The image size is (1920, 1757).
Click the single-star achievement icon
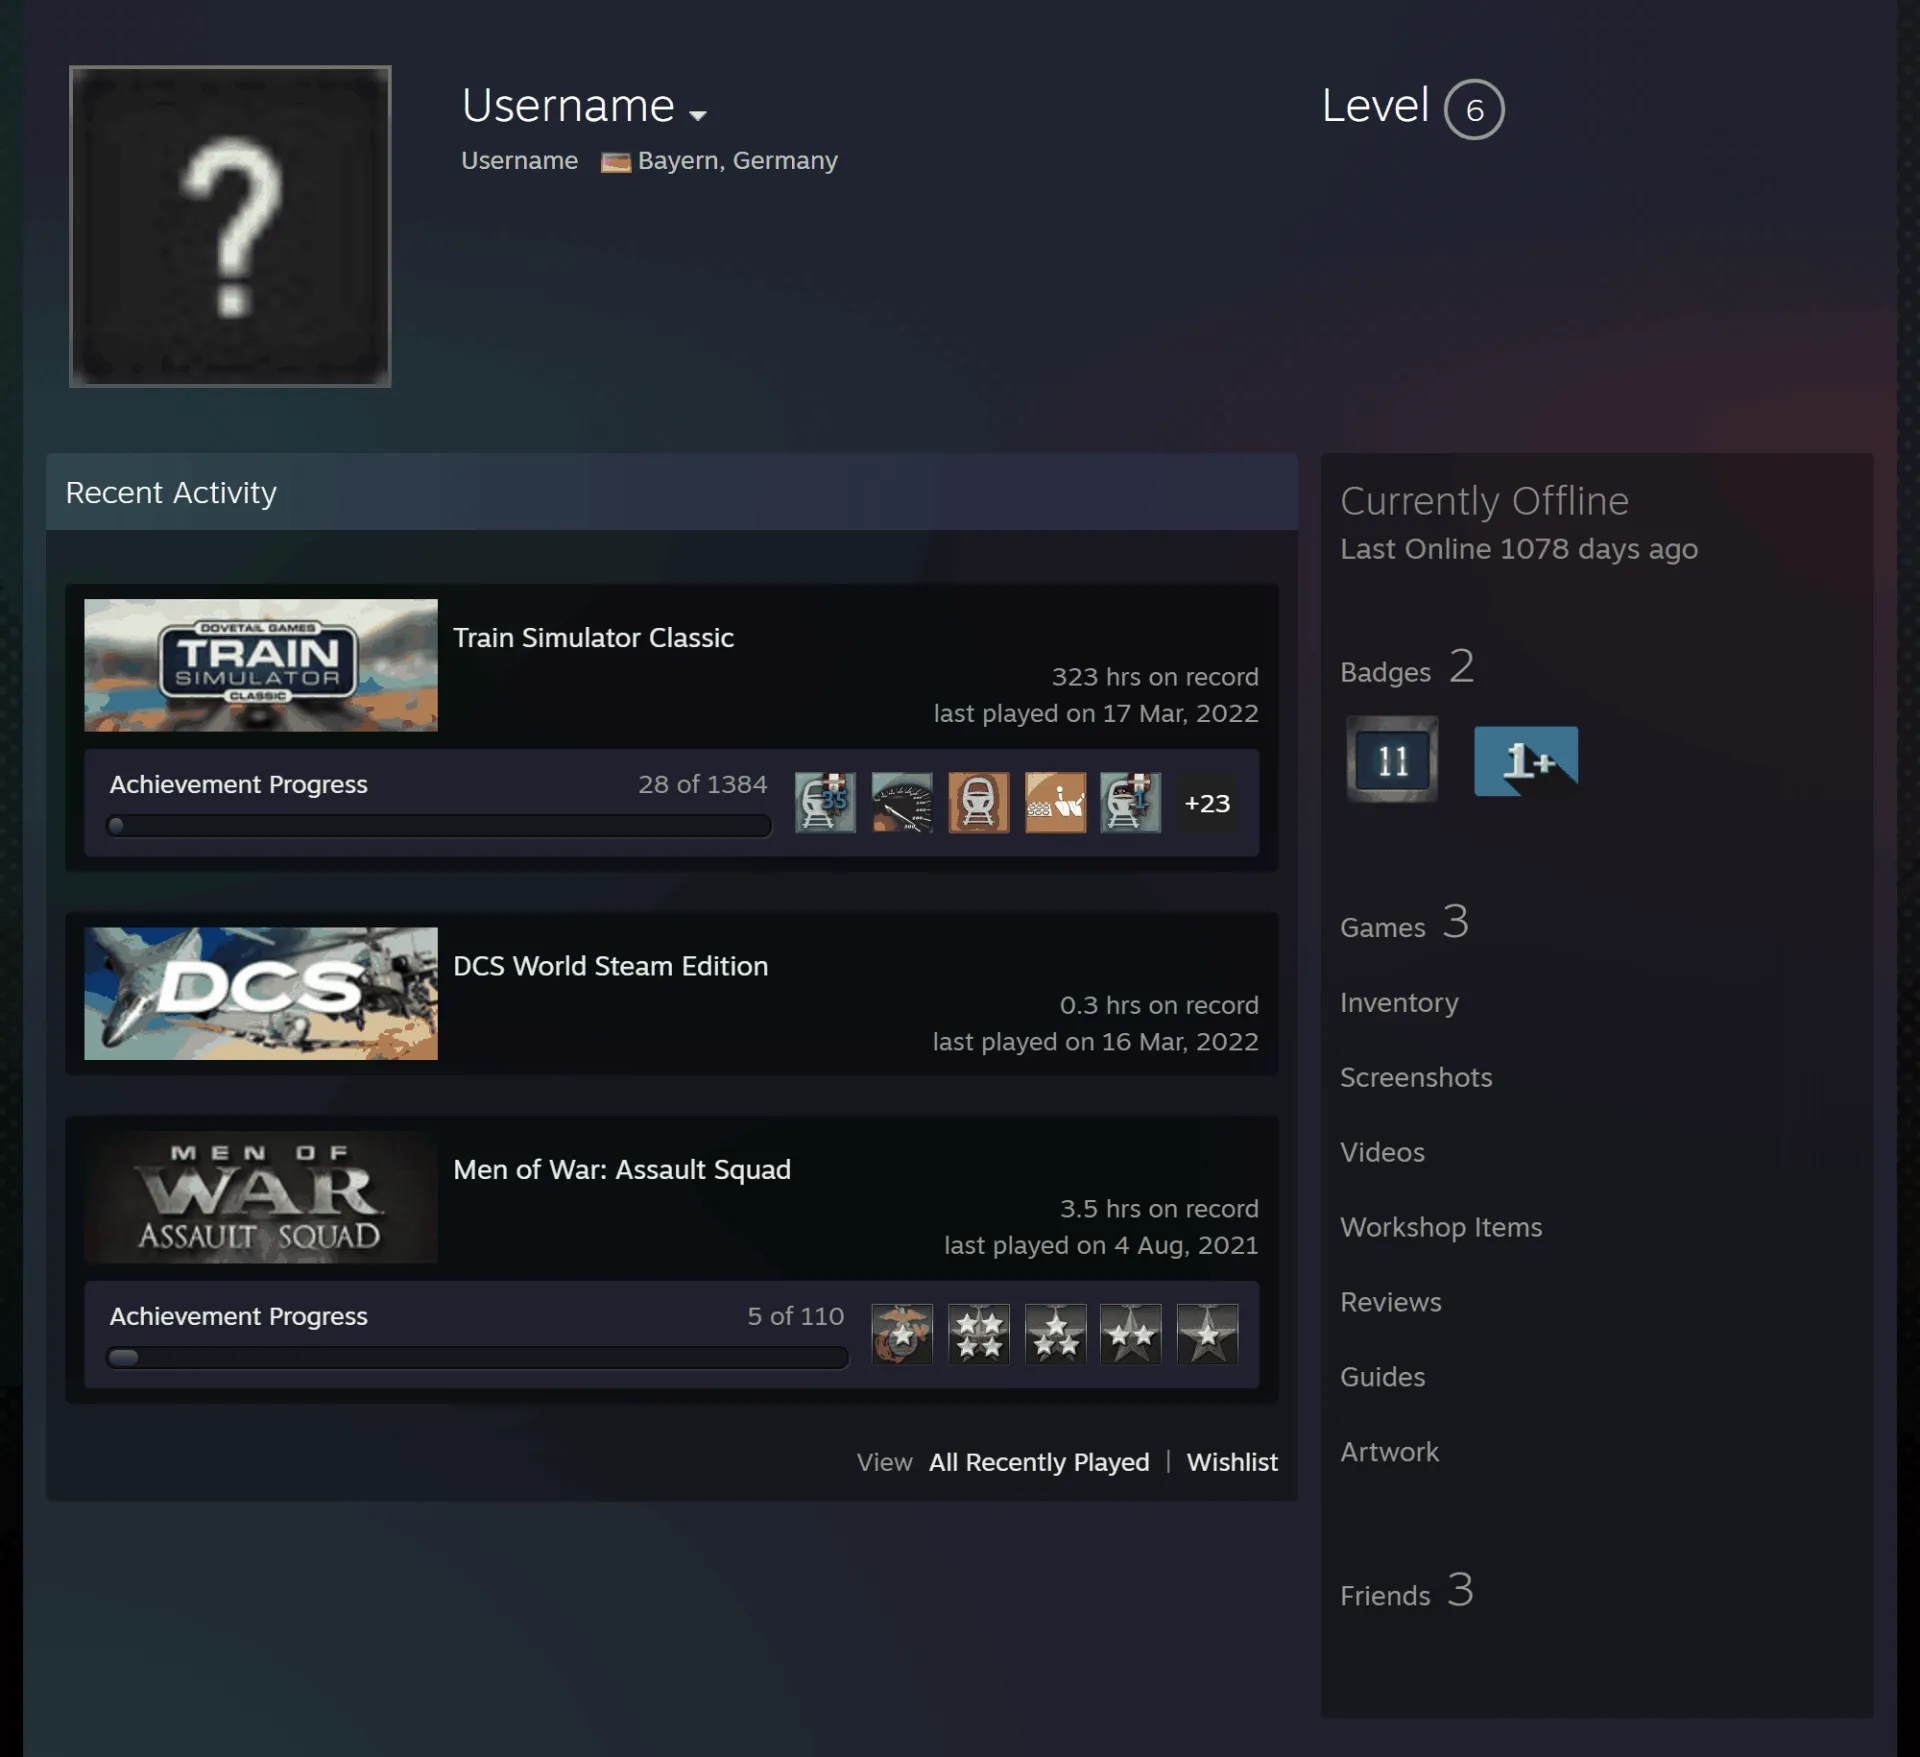click(1207, 1334)
